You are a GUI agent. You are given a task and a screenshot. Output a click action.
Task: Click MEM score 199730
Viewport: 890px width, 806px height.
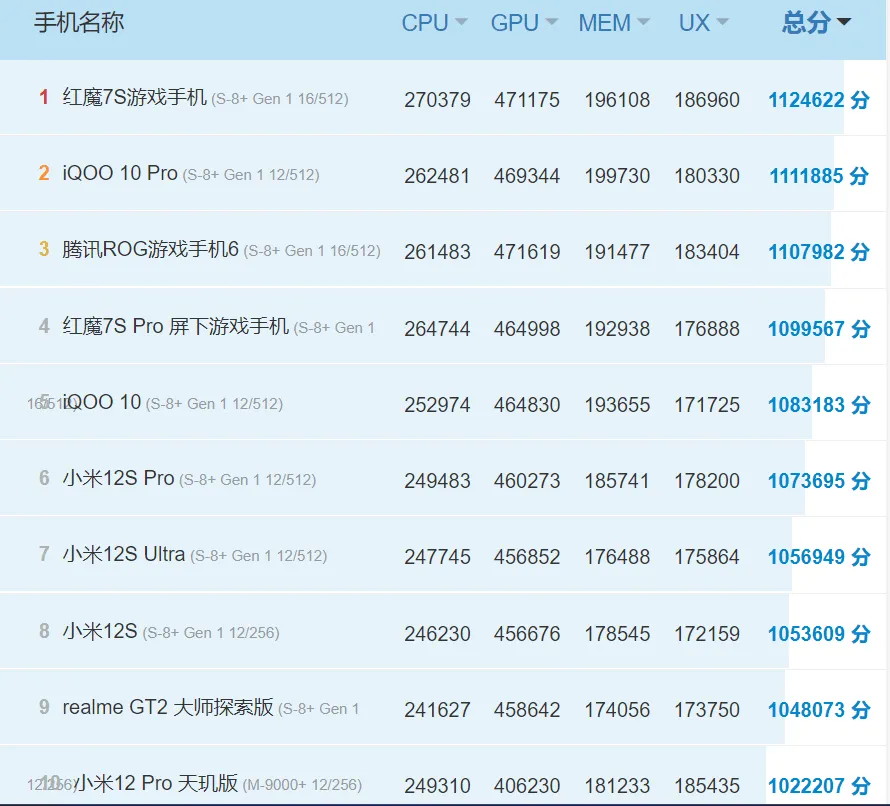pyautogui.click(x=617, y=176)
